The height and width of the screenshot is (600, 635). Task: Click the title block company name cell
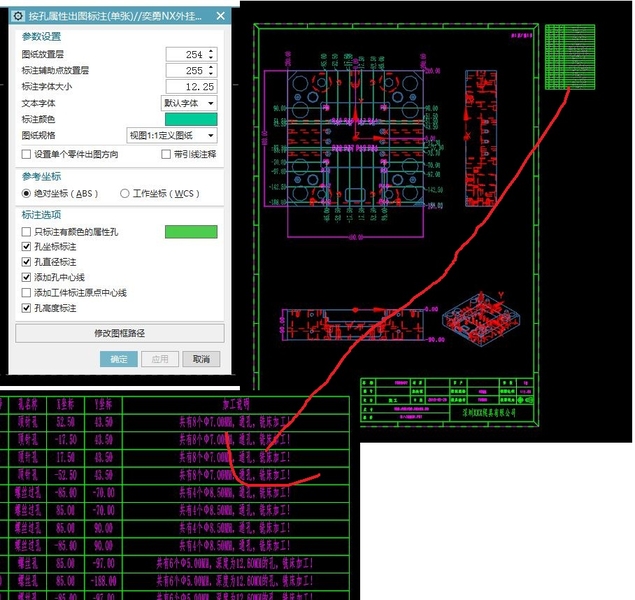pyautogui.click(x=490, y=413)
